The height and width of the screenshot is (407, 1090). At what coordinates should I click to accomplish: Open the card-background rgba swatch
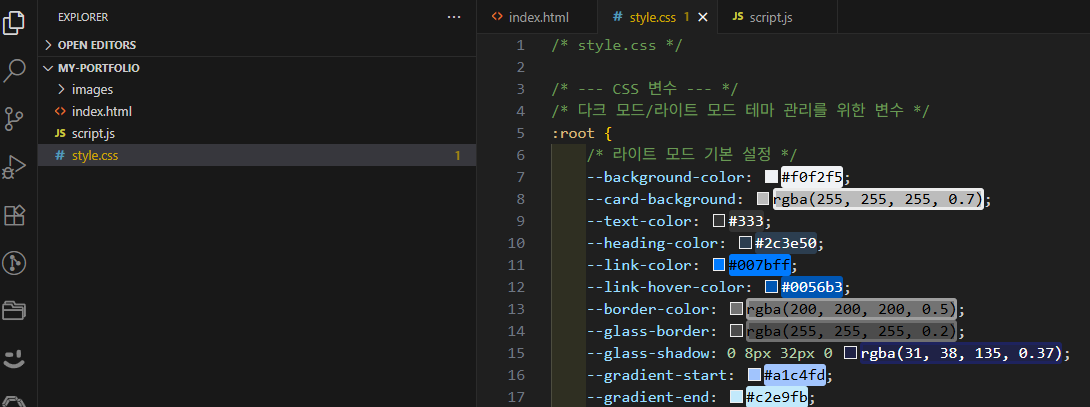click(x=763, y=199)
